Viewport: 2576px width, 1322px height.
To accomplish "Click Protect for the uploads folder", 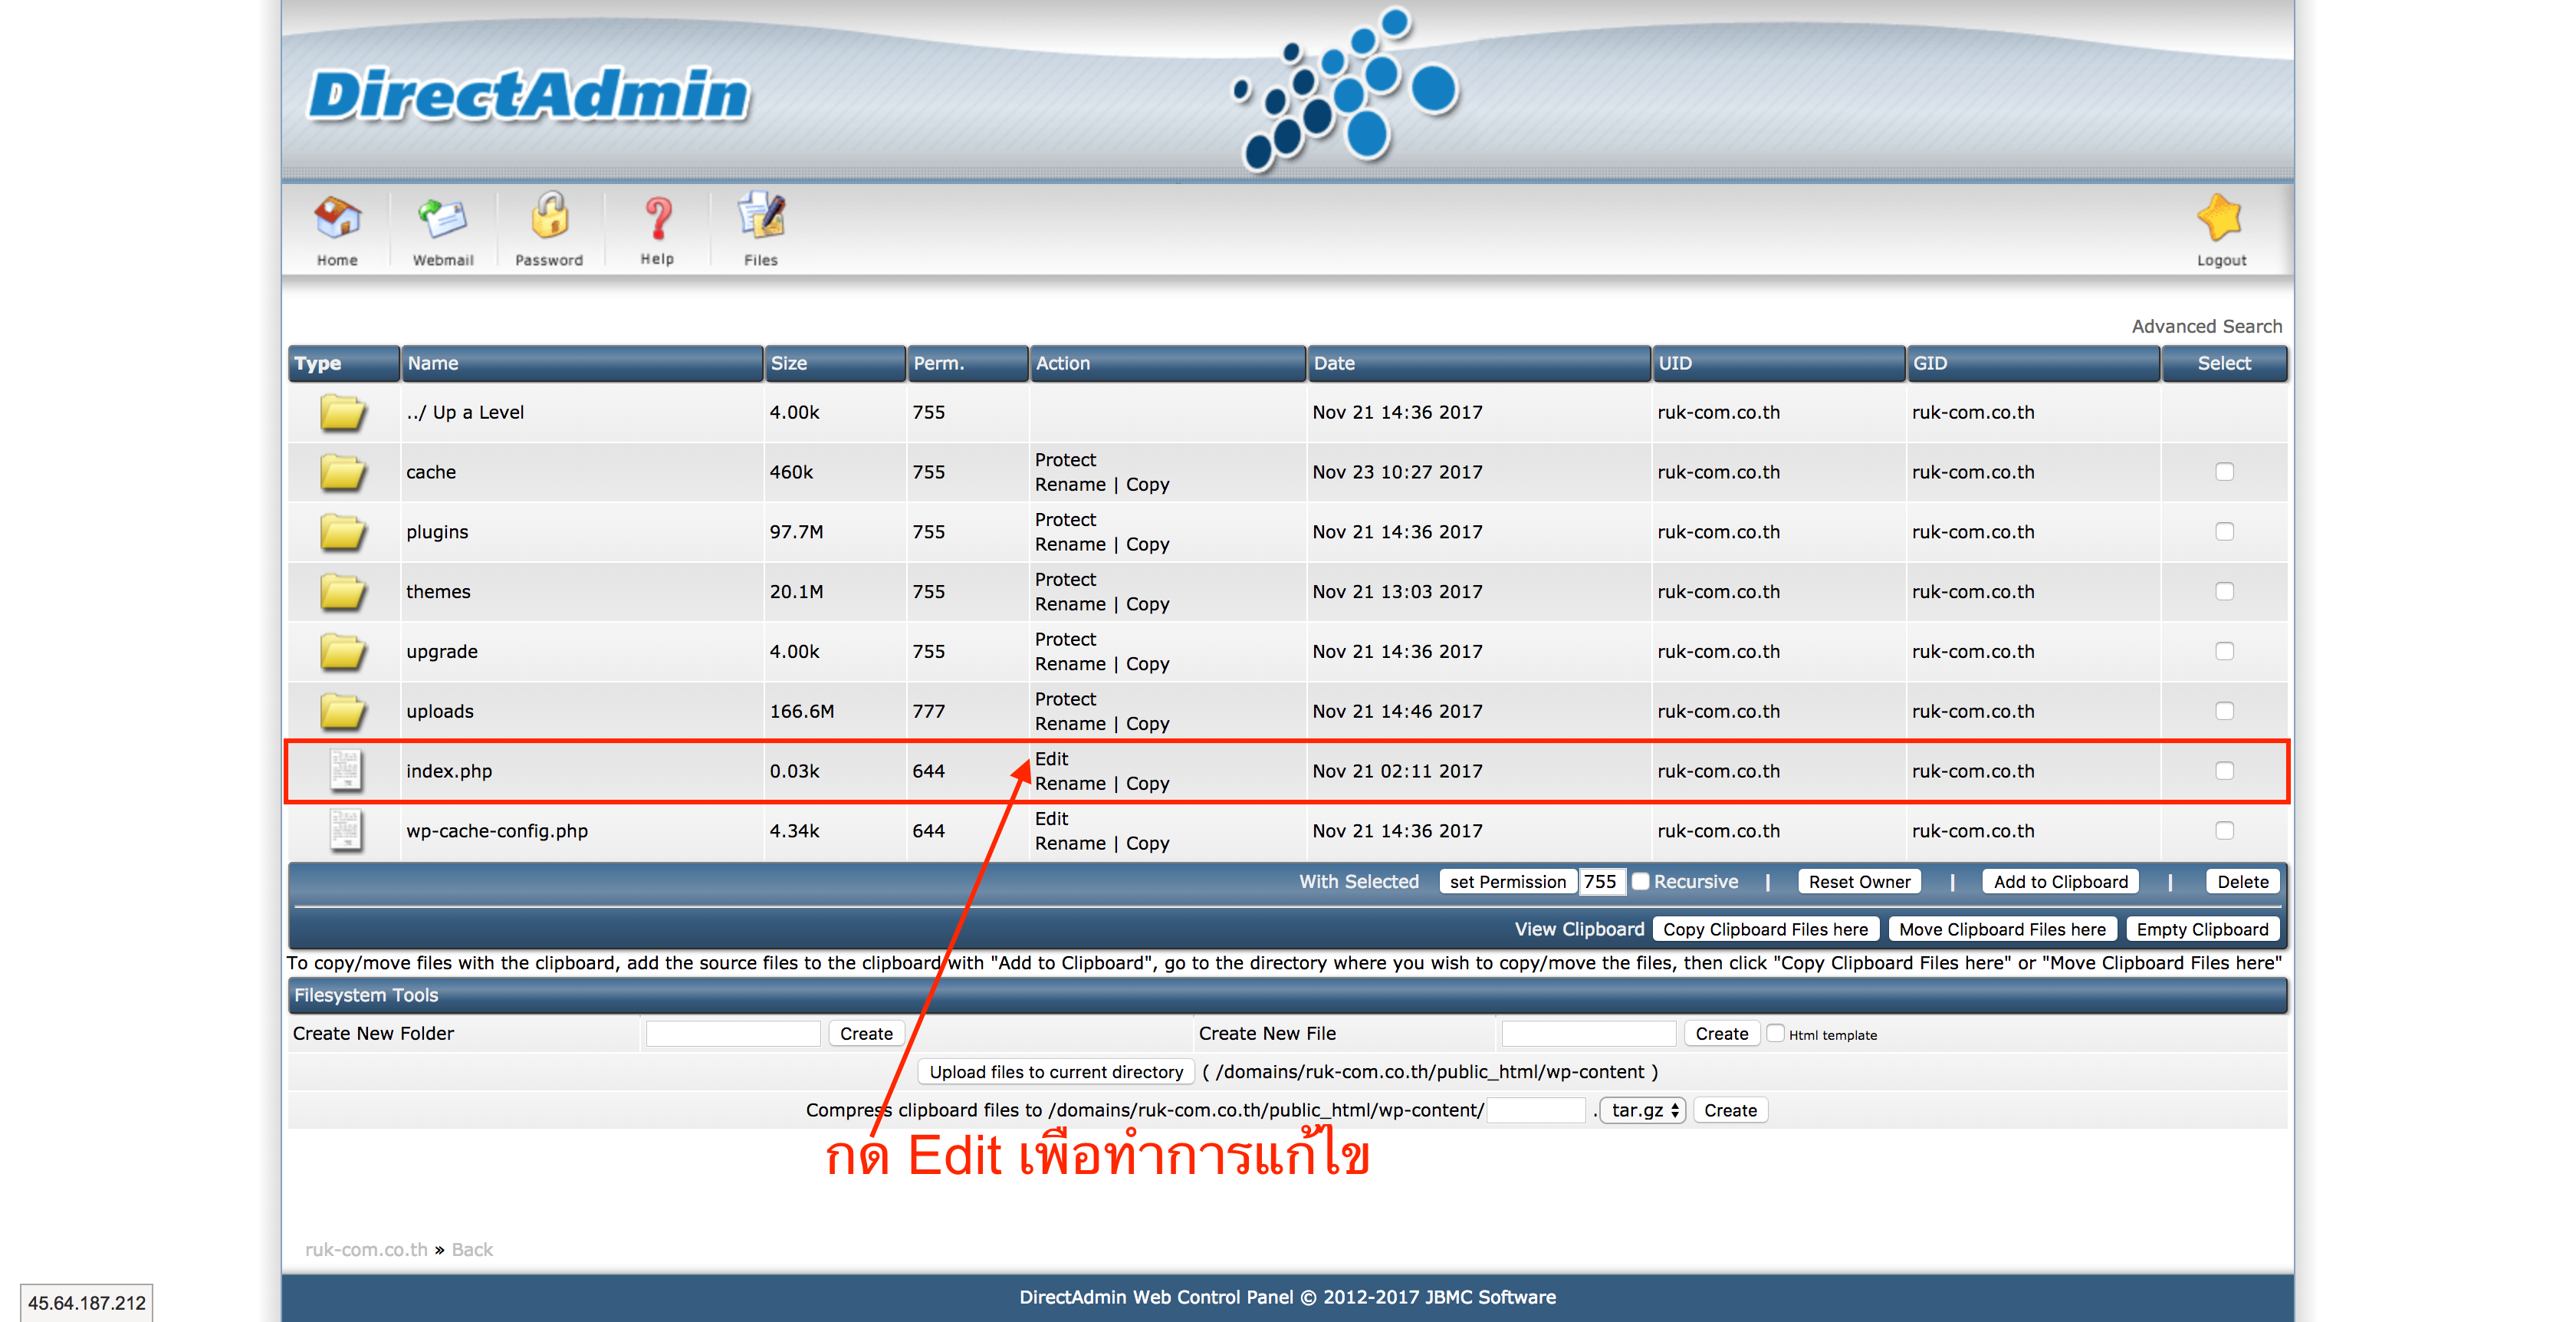I will [1065, 699].
